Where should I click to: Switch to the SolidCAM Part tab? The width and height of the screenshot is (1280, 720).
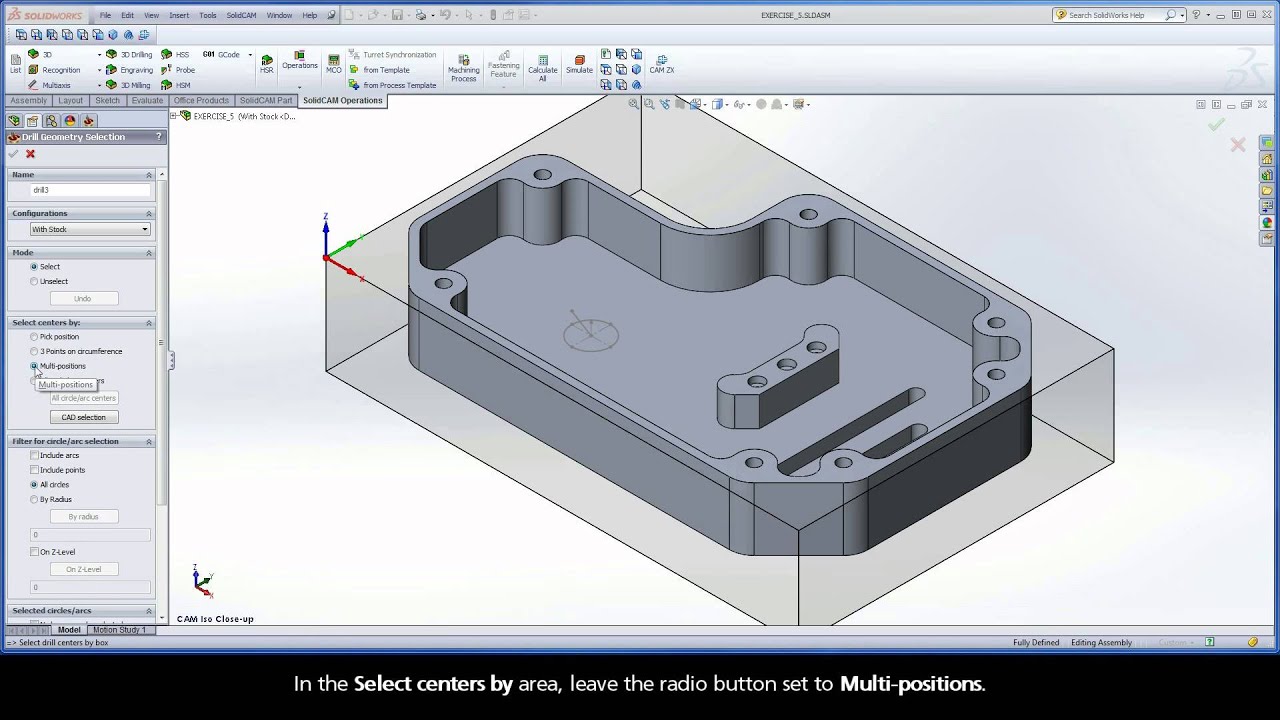pos(266,101)
